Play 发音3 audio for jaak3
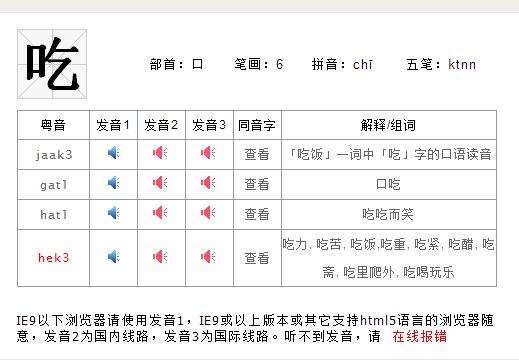Screen dimensions: 519x360 click(208, 153)
